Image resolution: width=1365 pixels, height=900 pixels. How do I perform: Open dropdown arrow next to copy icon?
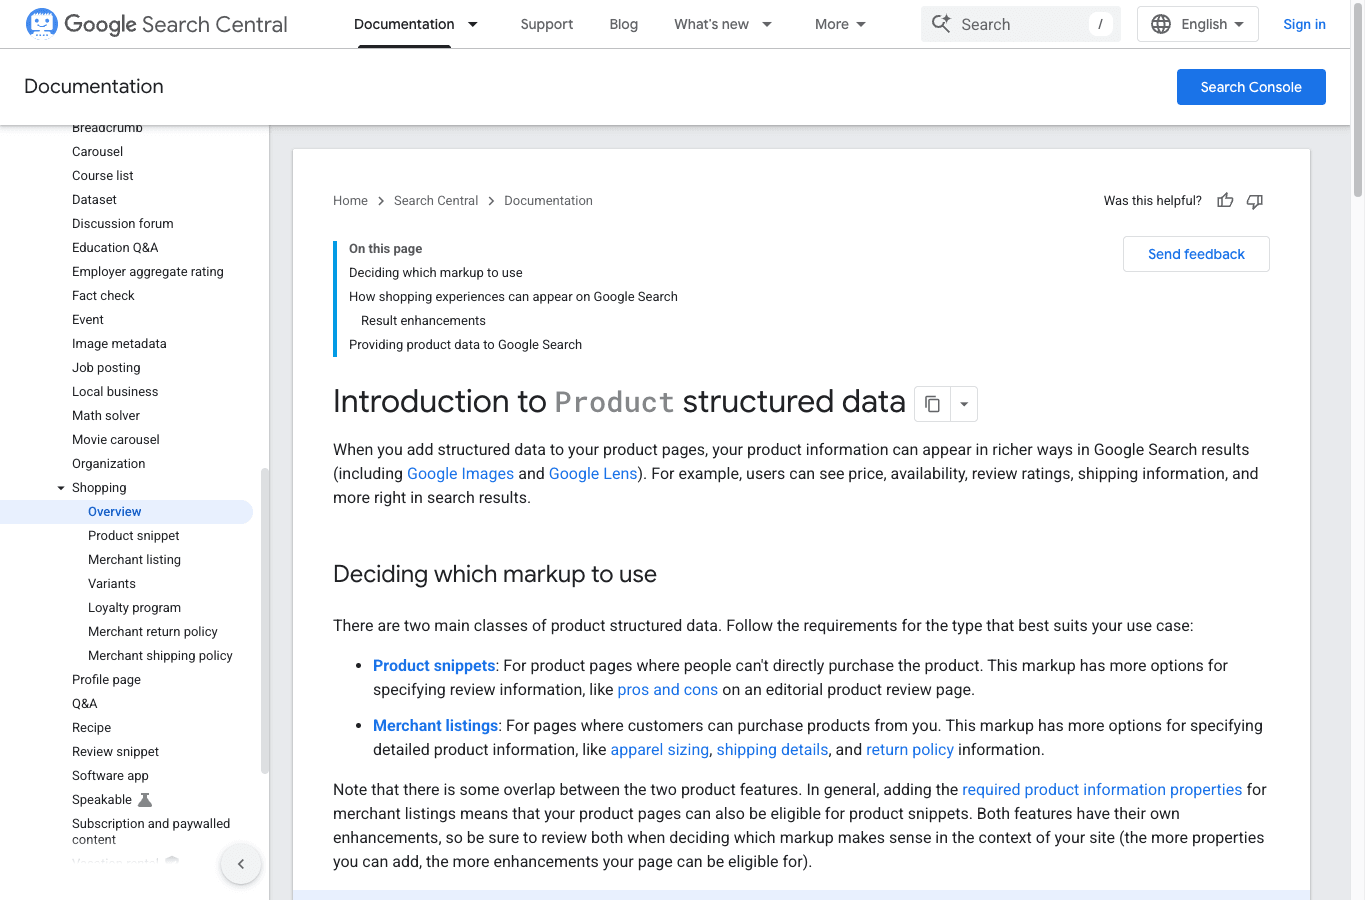pyautogui.click(x=964, y=404)
